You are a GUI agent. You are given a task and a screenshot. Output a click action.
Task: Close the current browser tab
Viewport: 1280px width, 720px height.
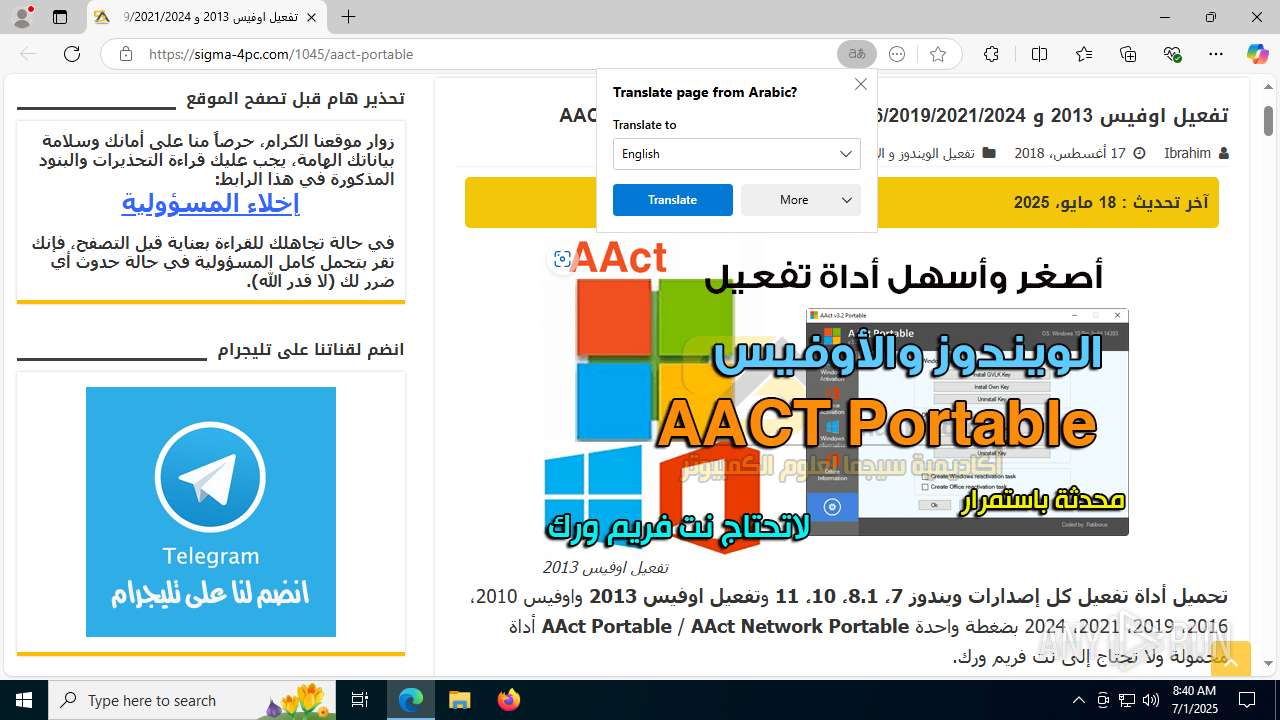point(311,17)
